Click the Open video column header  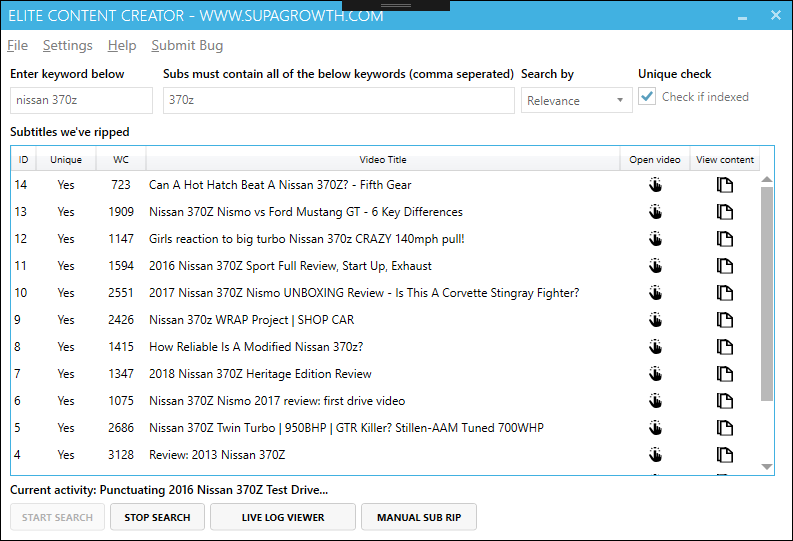pyautogui.click(x=655, y=159)
